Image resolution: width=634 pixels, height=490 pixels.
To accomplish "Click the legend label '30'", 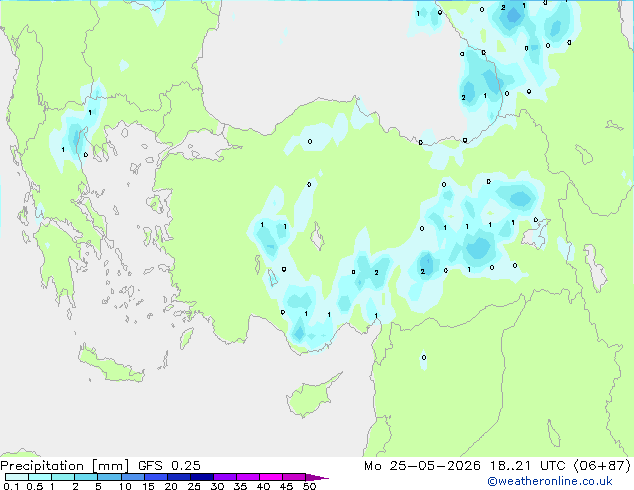I will point(217,486).
